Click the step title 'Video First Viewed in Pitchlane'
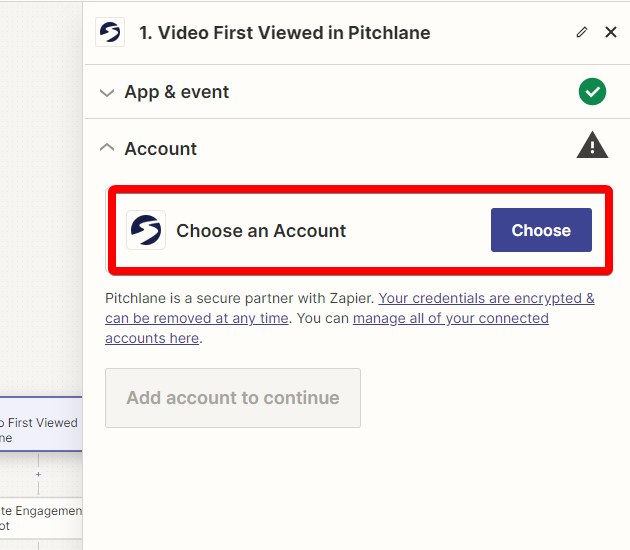Image resolution: width=630 pixels, height=550 pixels. pos(284,33)
